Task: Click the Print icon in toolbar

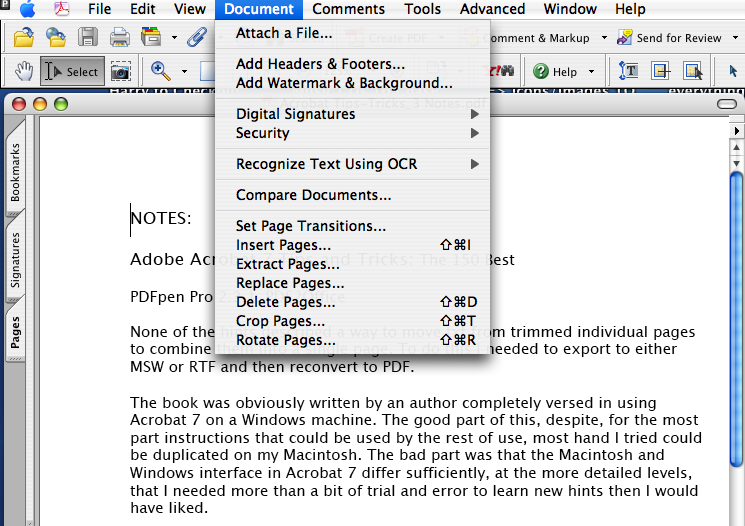Action: point(119,38)
